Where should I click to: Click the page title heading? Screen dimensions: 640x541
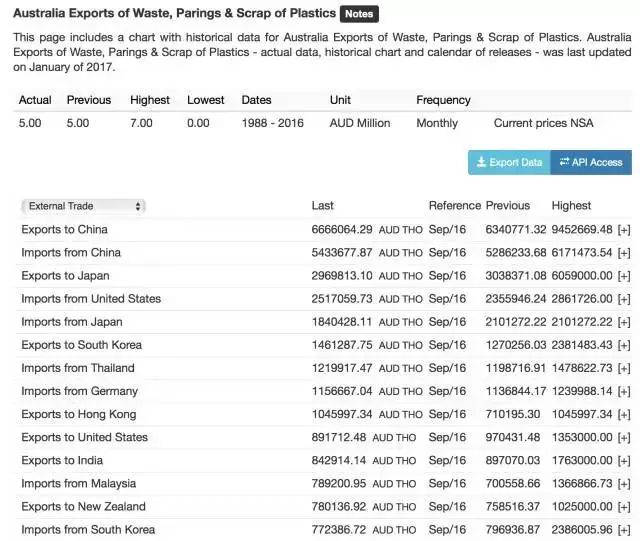(x=174, y=13)
